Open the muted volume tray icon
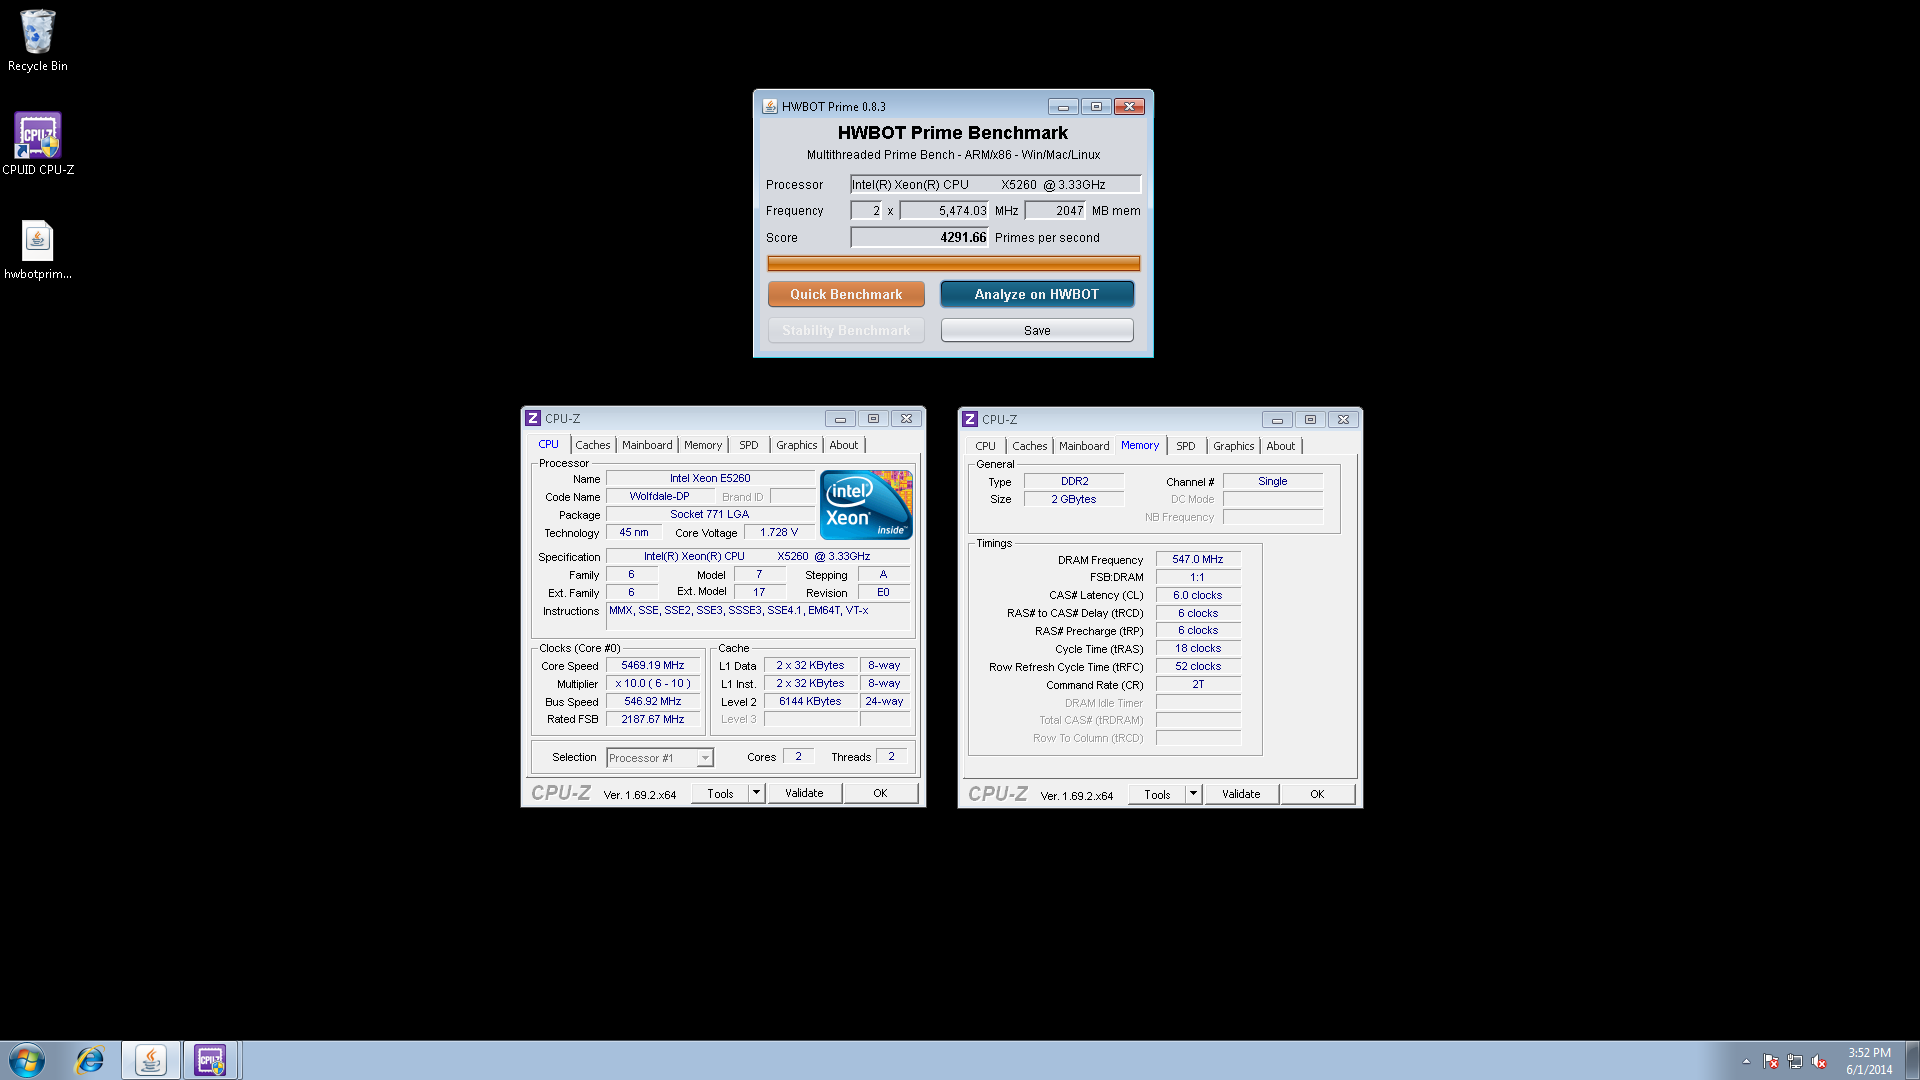The height and width of the screenshot is (1080, 1920). [1819, 1061]
